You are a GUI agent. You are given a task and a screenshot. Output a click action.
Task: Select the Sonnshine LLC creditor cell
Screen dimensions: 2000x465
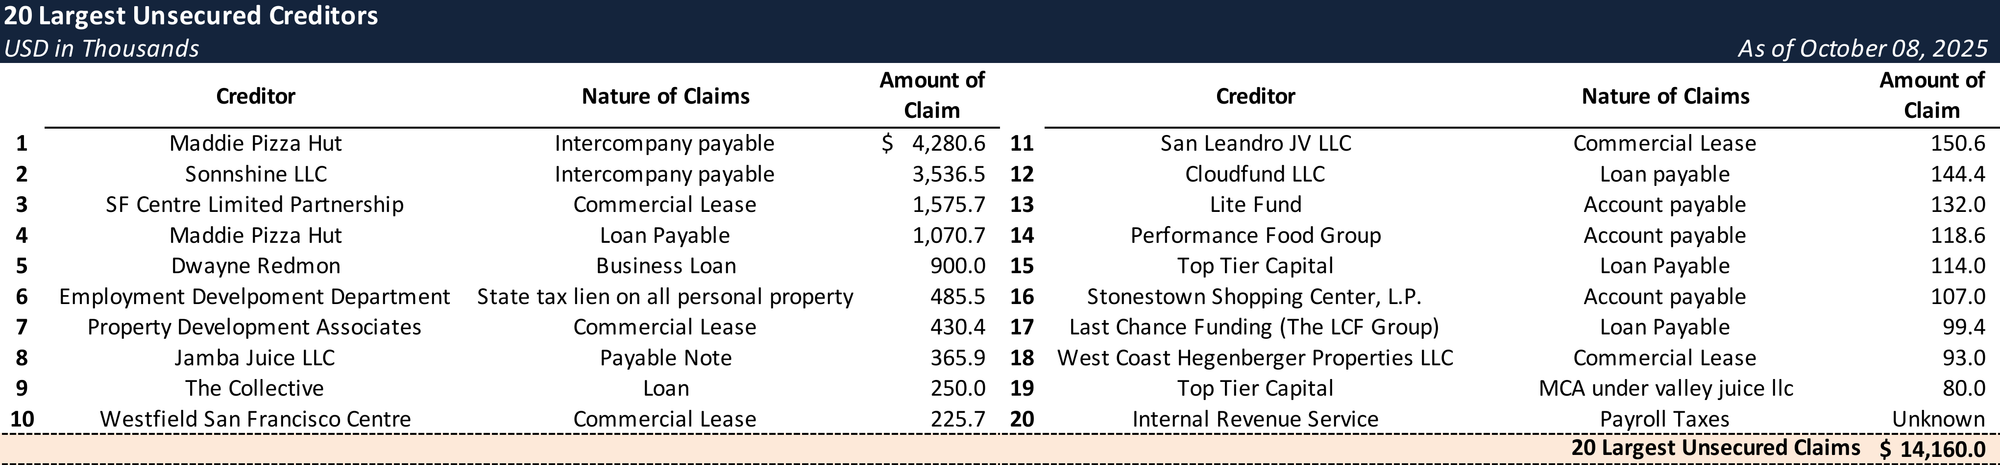click(x=255, y=174)
